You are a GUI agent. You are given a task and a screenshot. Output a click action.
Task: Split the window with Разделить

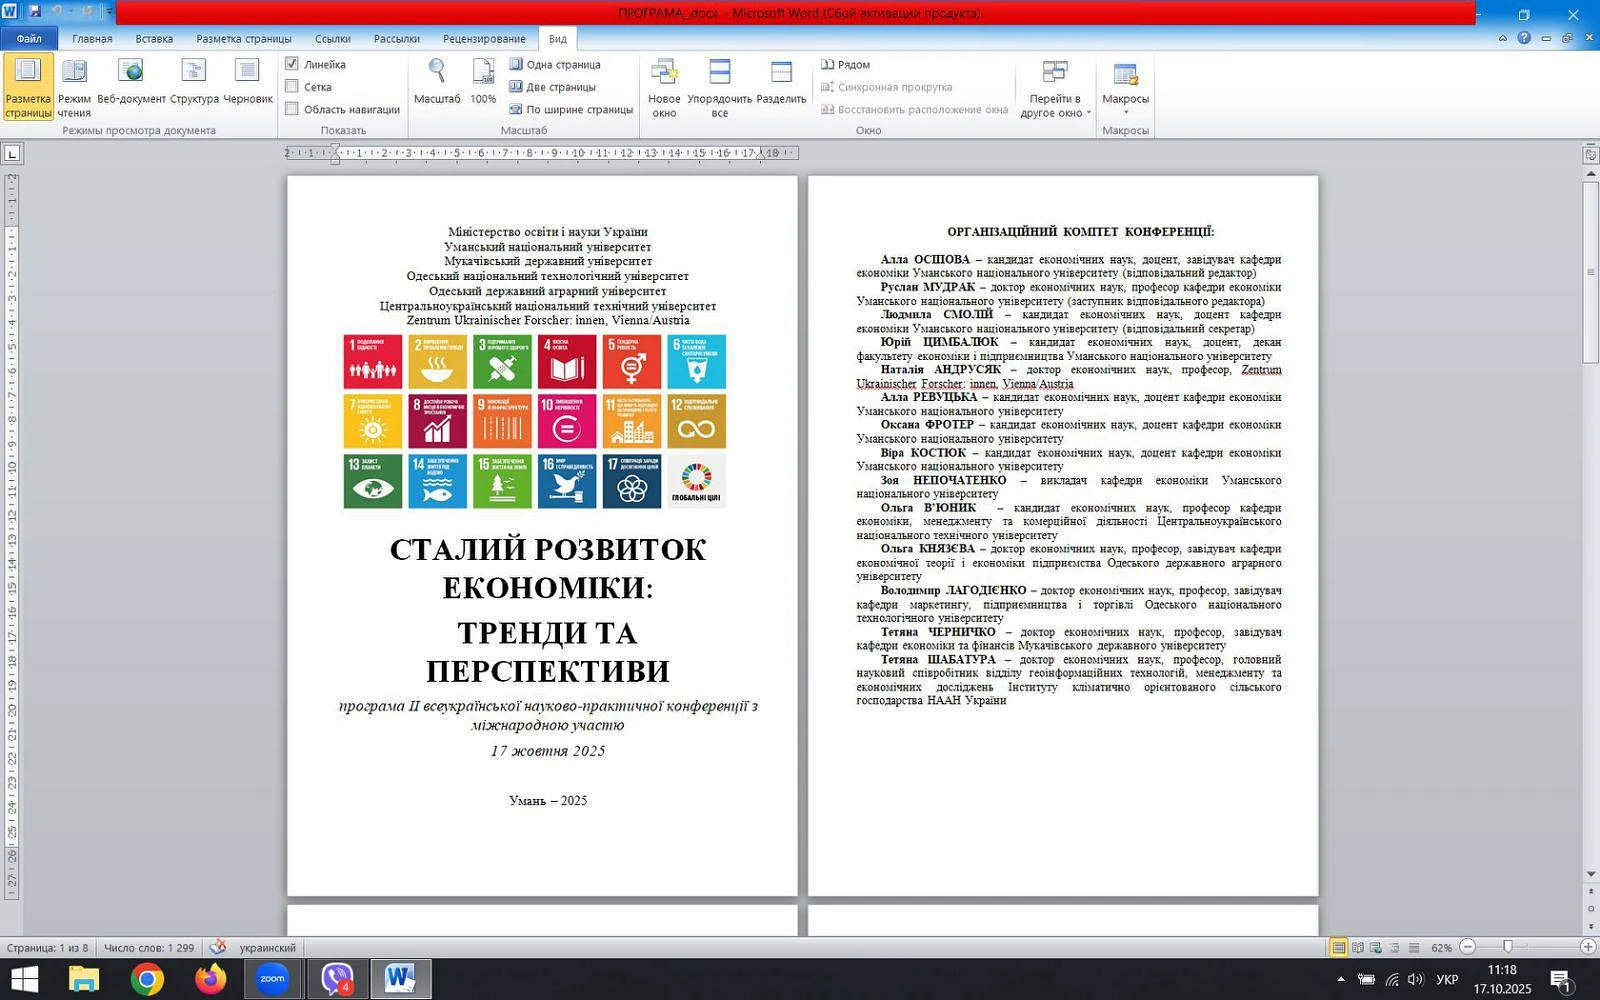point(781,86)
